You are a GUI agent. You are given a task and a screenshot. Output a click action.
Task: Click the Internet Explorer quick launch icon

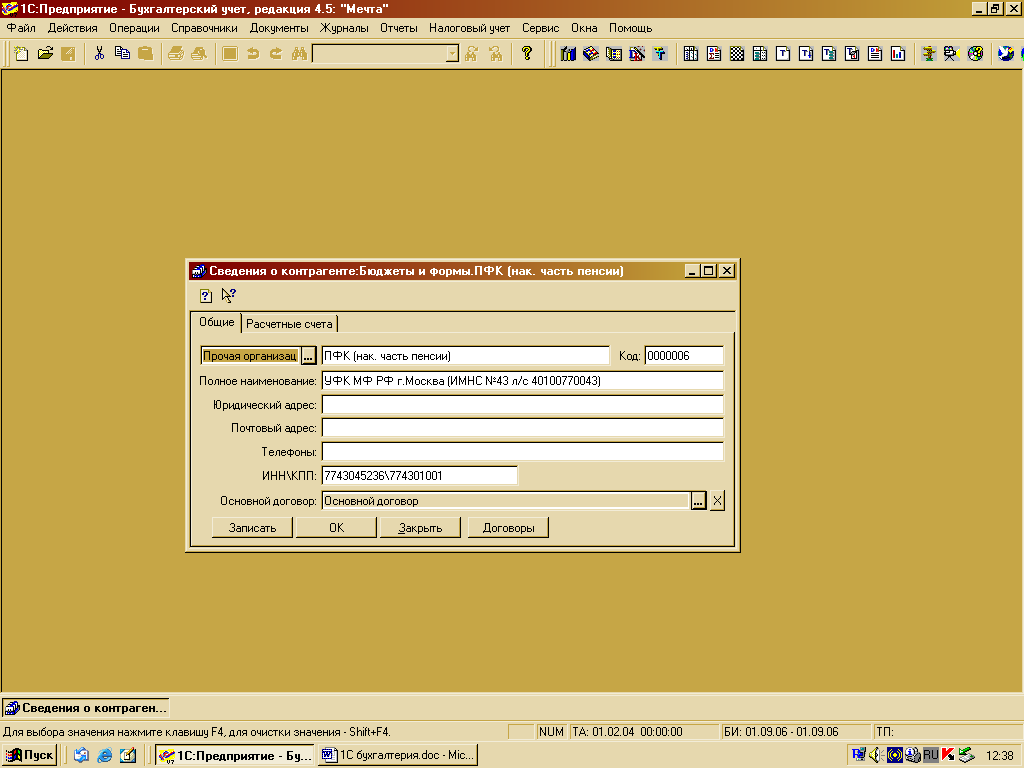pyautogui.click(x=104, y=756)
